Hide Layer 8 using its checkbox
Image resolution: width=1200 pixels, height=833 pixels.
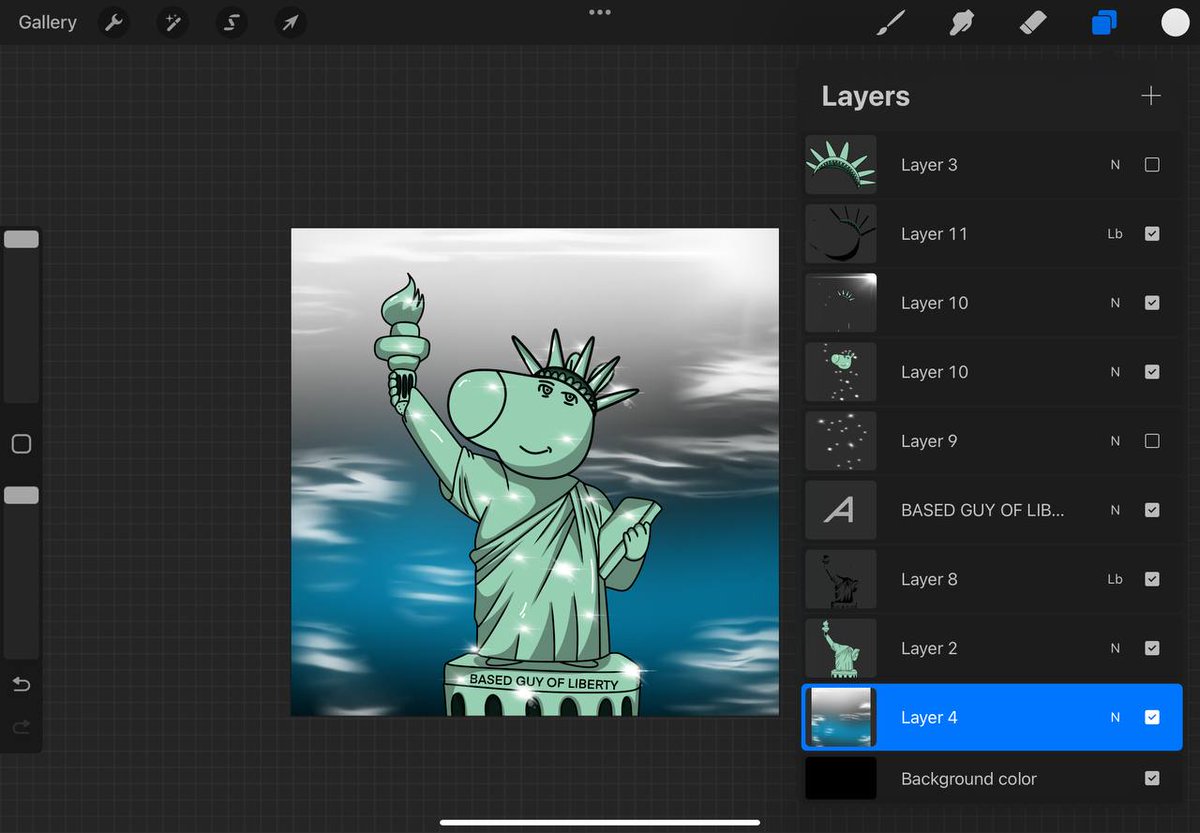coord(1152,579)
